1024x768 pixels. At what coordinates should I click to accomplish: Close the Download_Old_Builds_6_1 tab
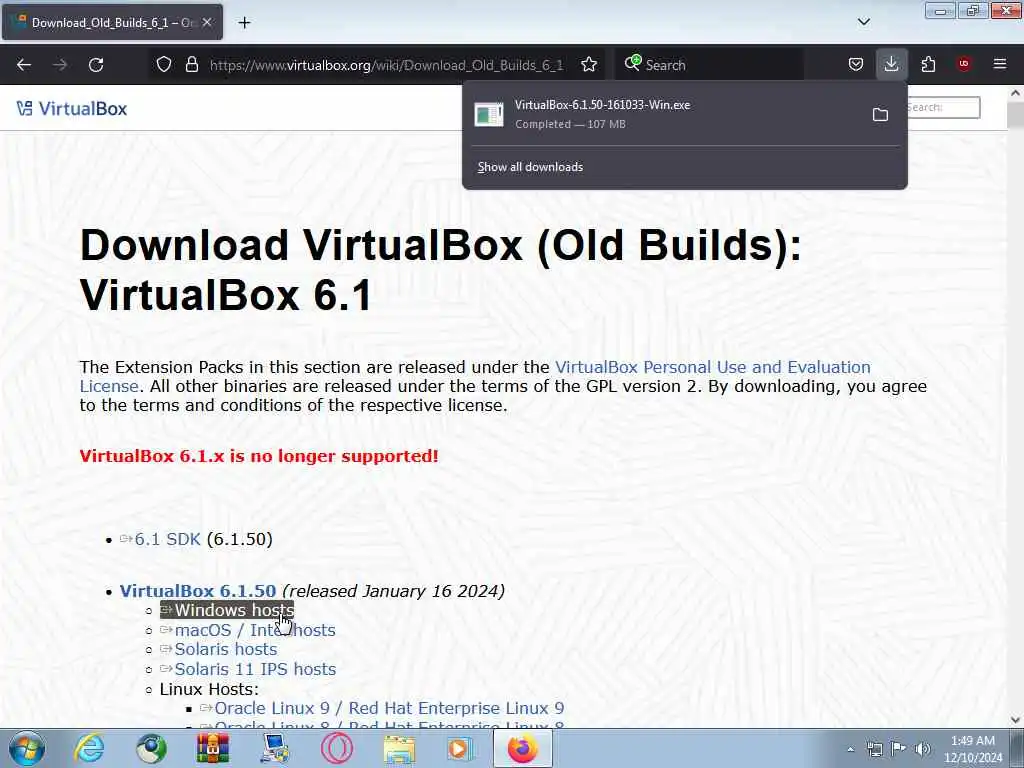point(207,22)
